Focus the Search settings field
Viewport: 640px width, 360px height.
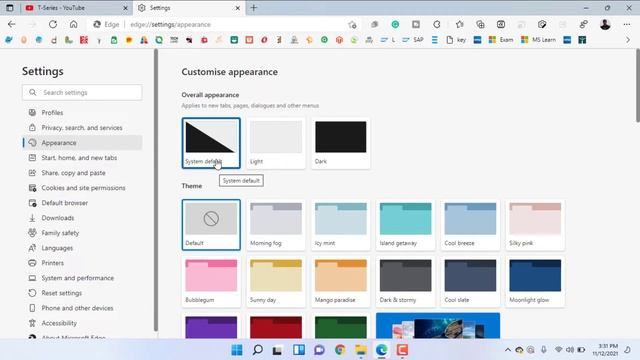[x=82, y=93]
